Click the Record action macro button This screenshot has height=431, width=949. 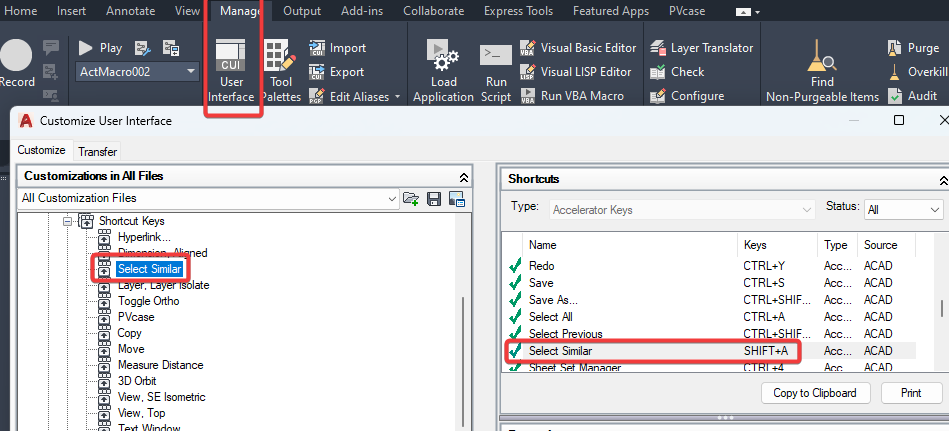(16, 64)
